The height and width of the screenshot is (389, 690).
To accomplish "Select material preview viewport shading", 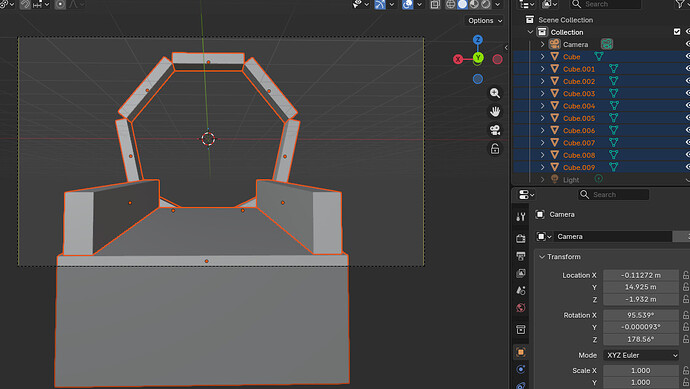I will click(474, 4).
